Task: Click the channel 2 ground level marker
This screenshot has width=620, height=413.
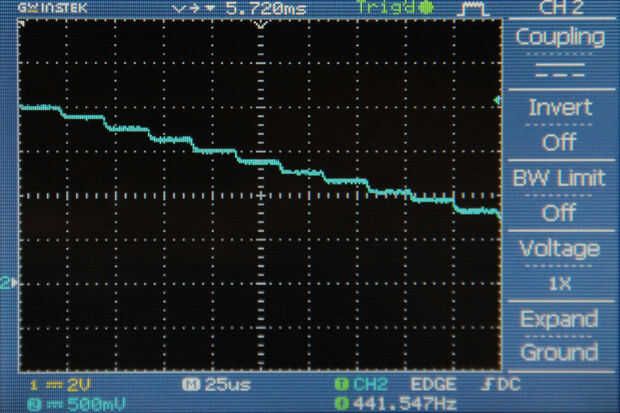Action: [9, 283]
